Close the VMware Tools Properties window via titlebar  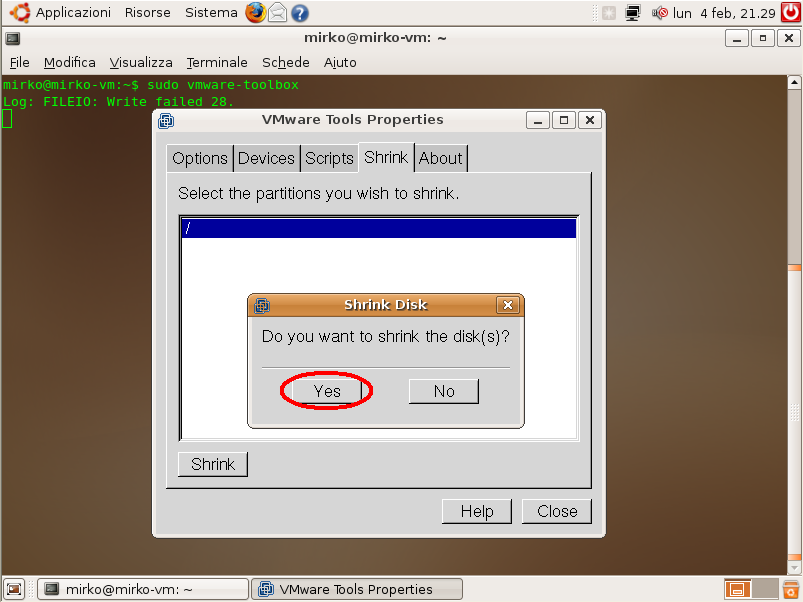590,120
